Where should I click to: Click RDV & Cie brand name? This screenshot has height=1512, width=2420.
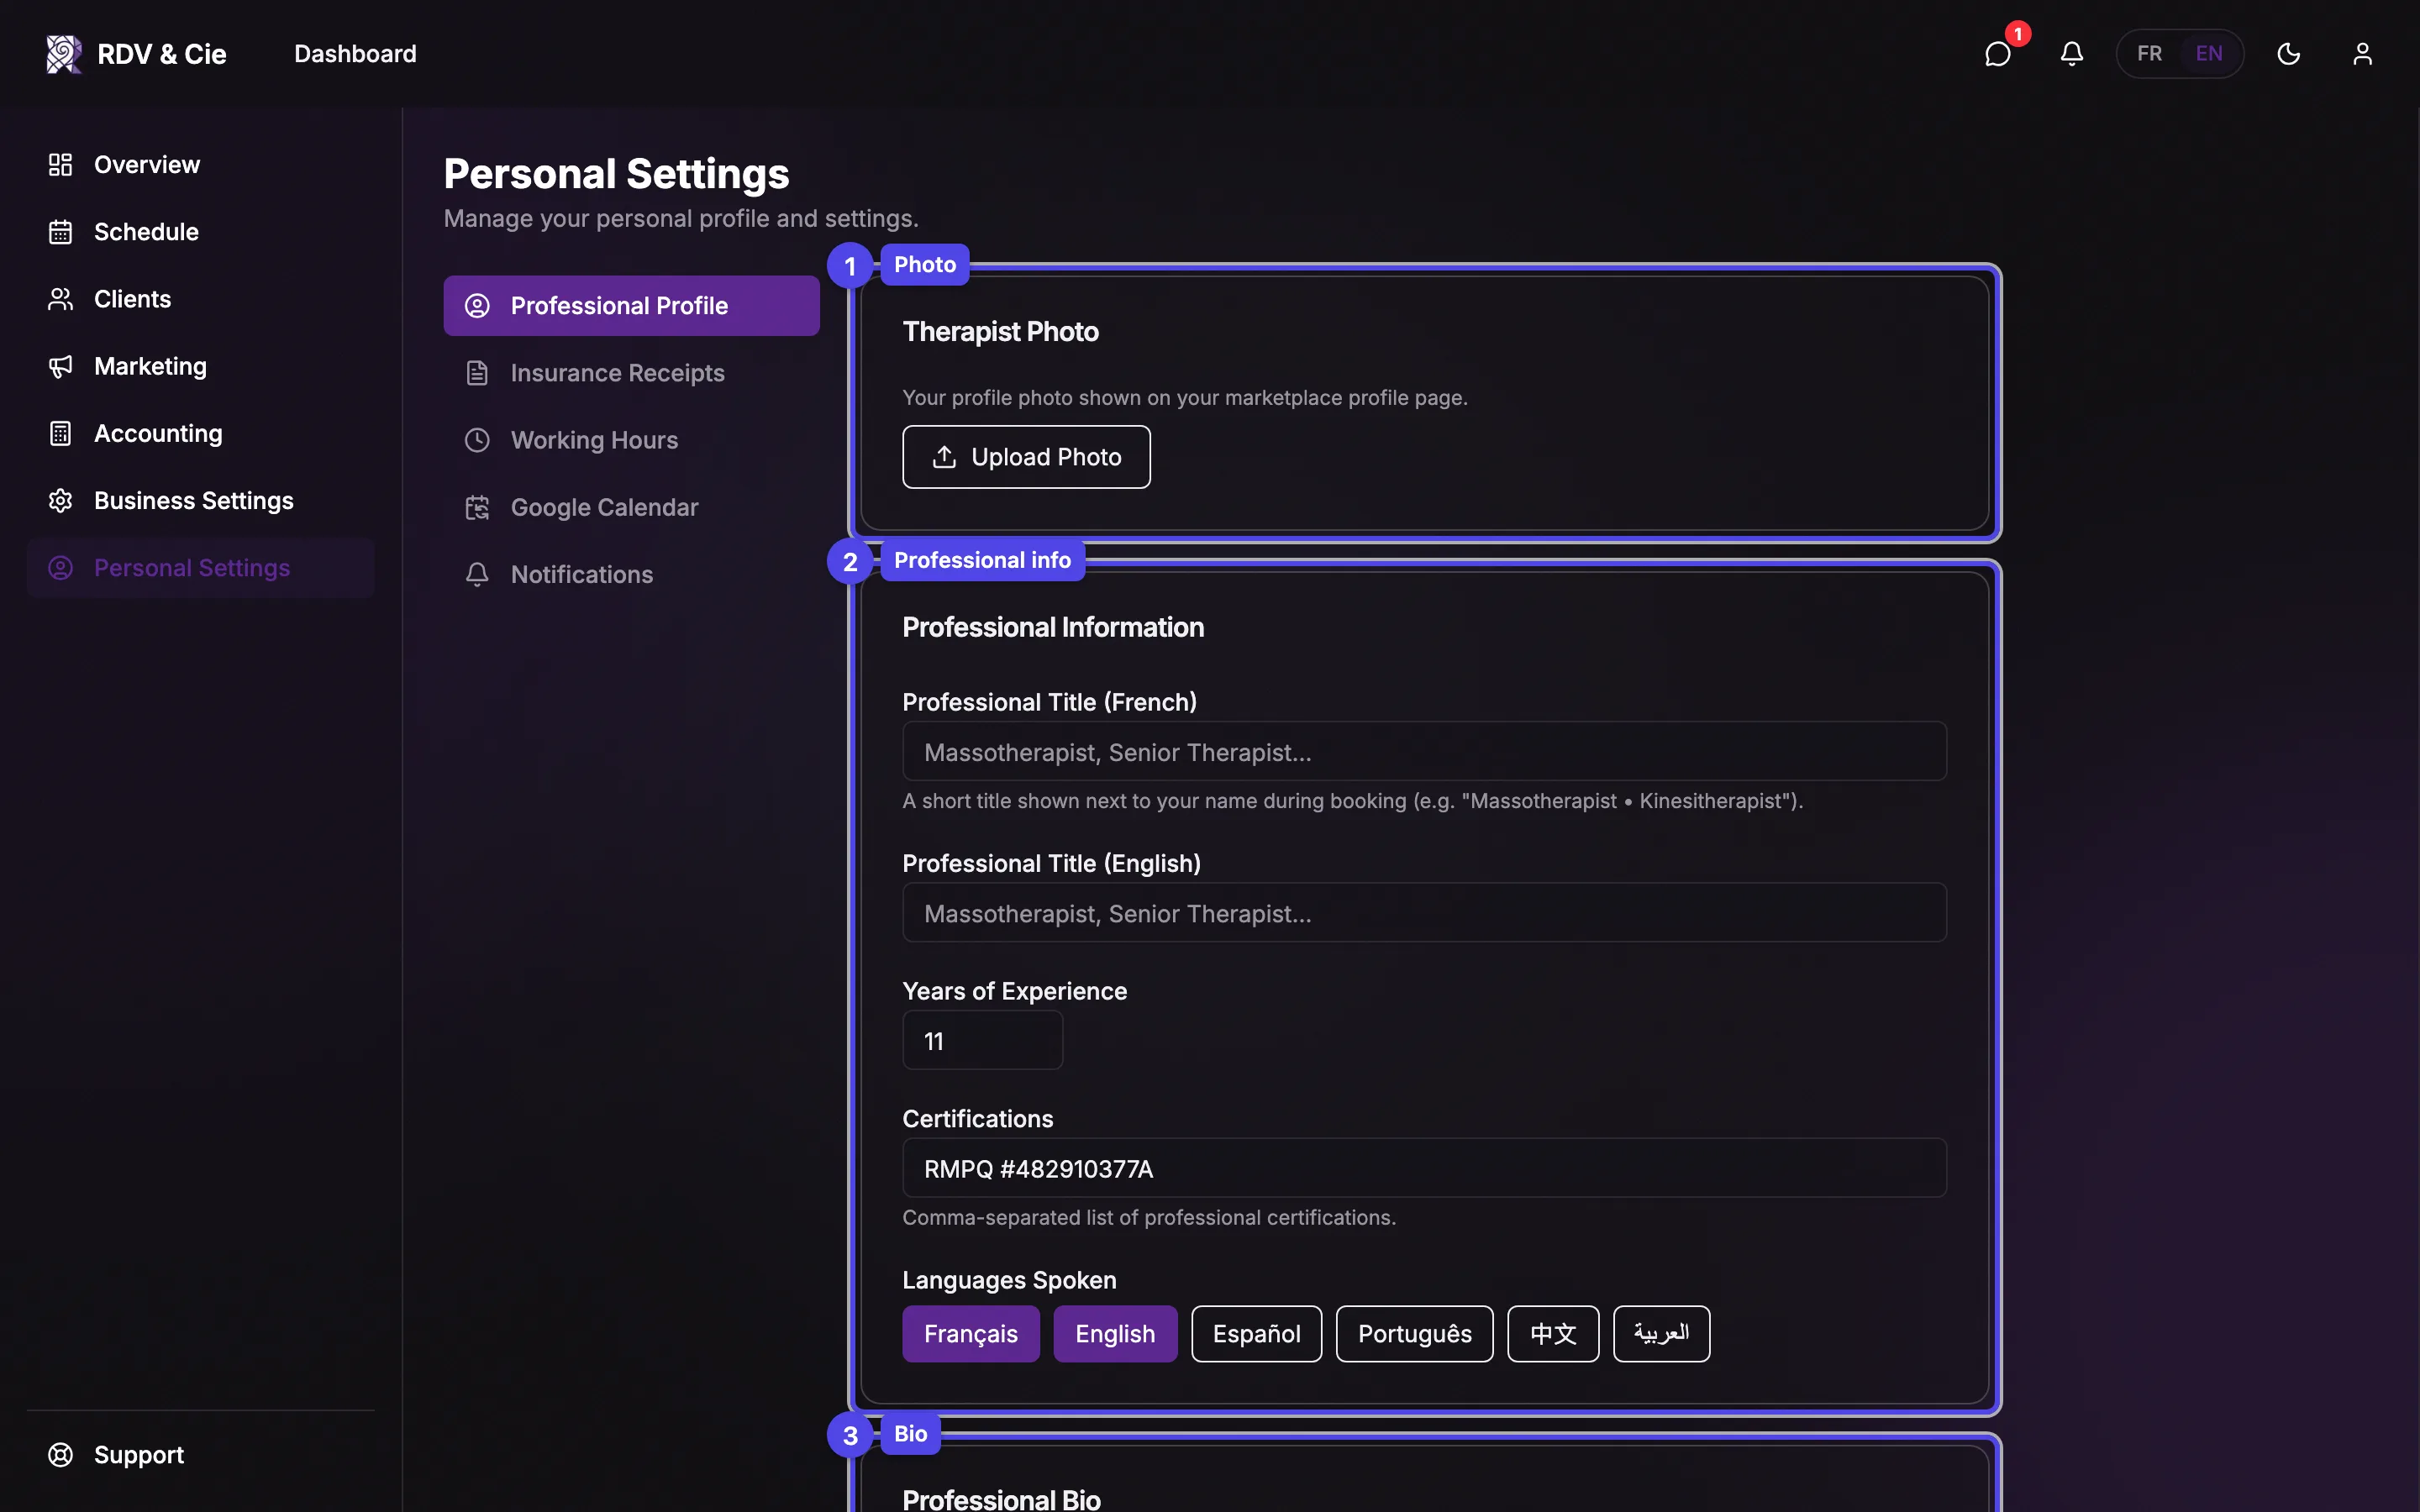[162, 54]
